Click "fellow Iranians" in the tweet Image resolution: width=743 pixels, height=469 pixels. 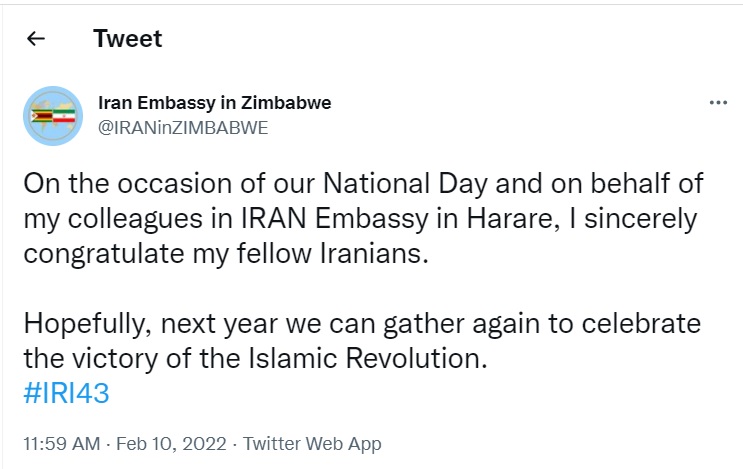334,253
